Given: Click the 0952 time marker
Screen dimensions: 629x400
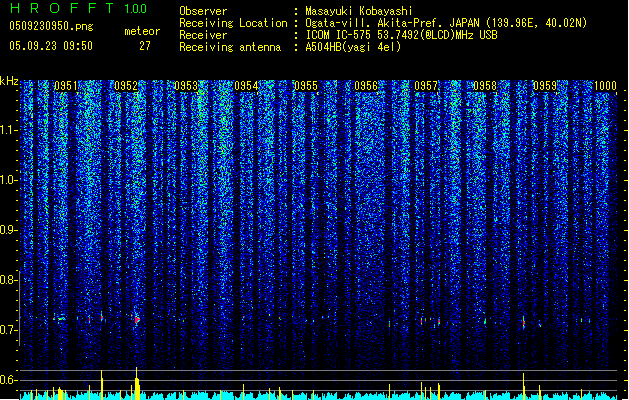Looking at the screenshot, I should click(126, 86).
